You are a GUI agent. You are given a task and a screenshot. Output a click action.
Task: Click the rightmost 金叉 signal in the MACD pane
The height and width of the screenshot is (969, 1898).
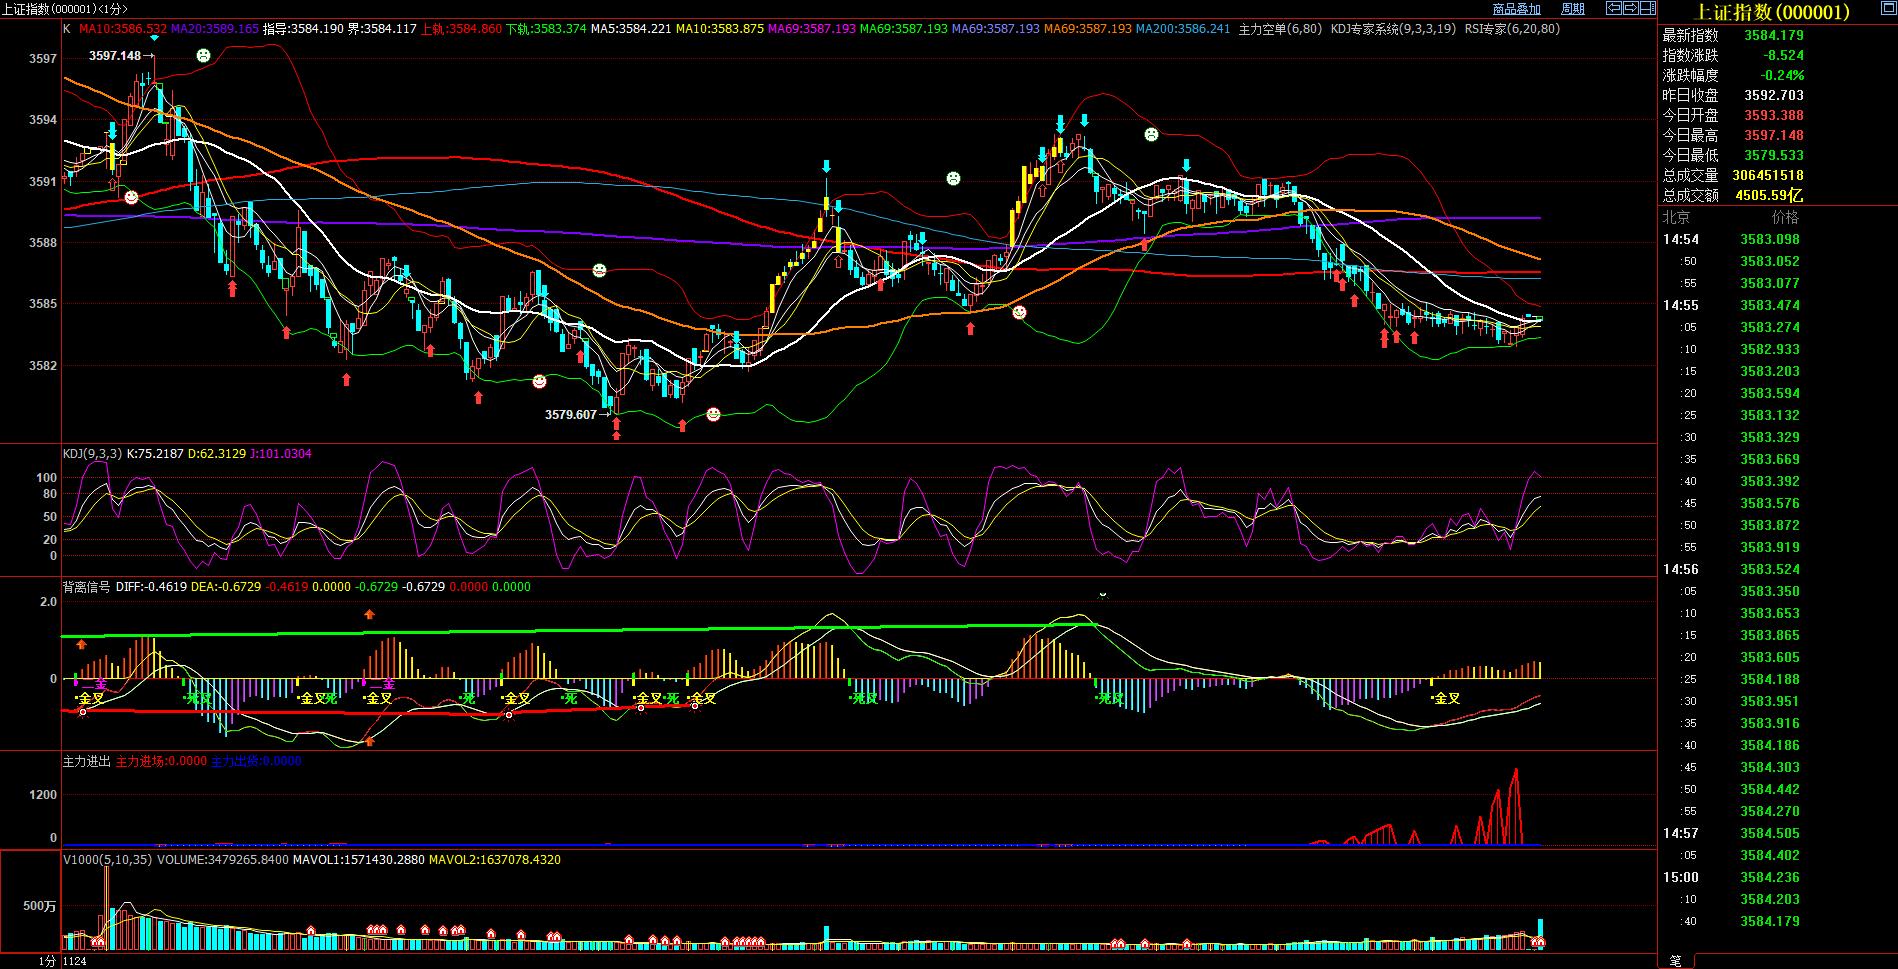coord(1447,698)
